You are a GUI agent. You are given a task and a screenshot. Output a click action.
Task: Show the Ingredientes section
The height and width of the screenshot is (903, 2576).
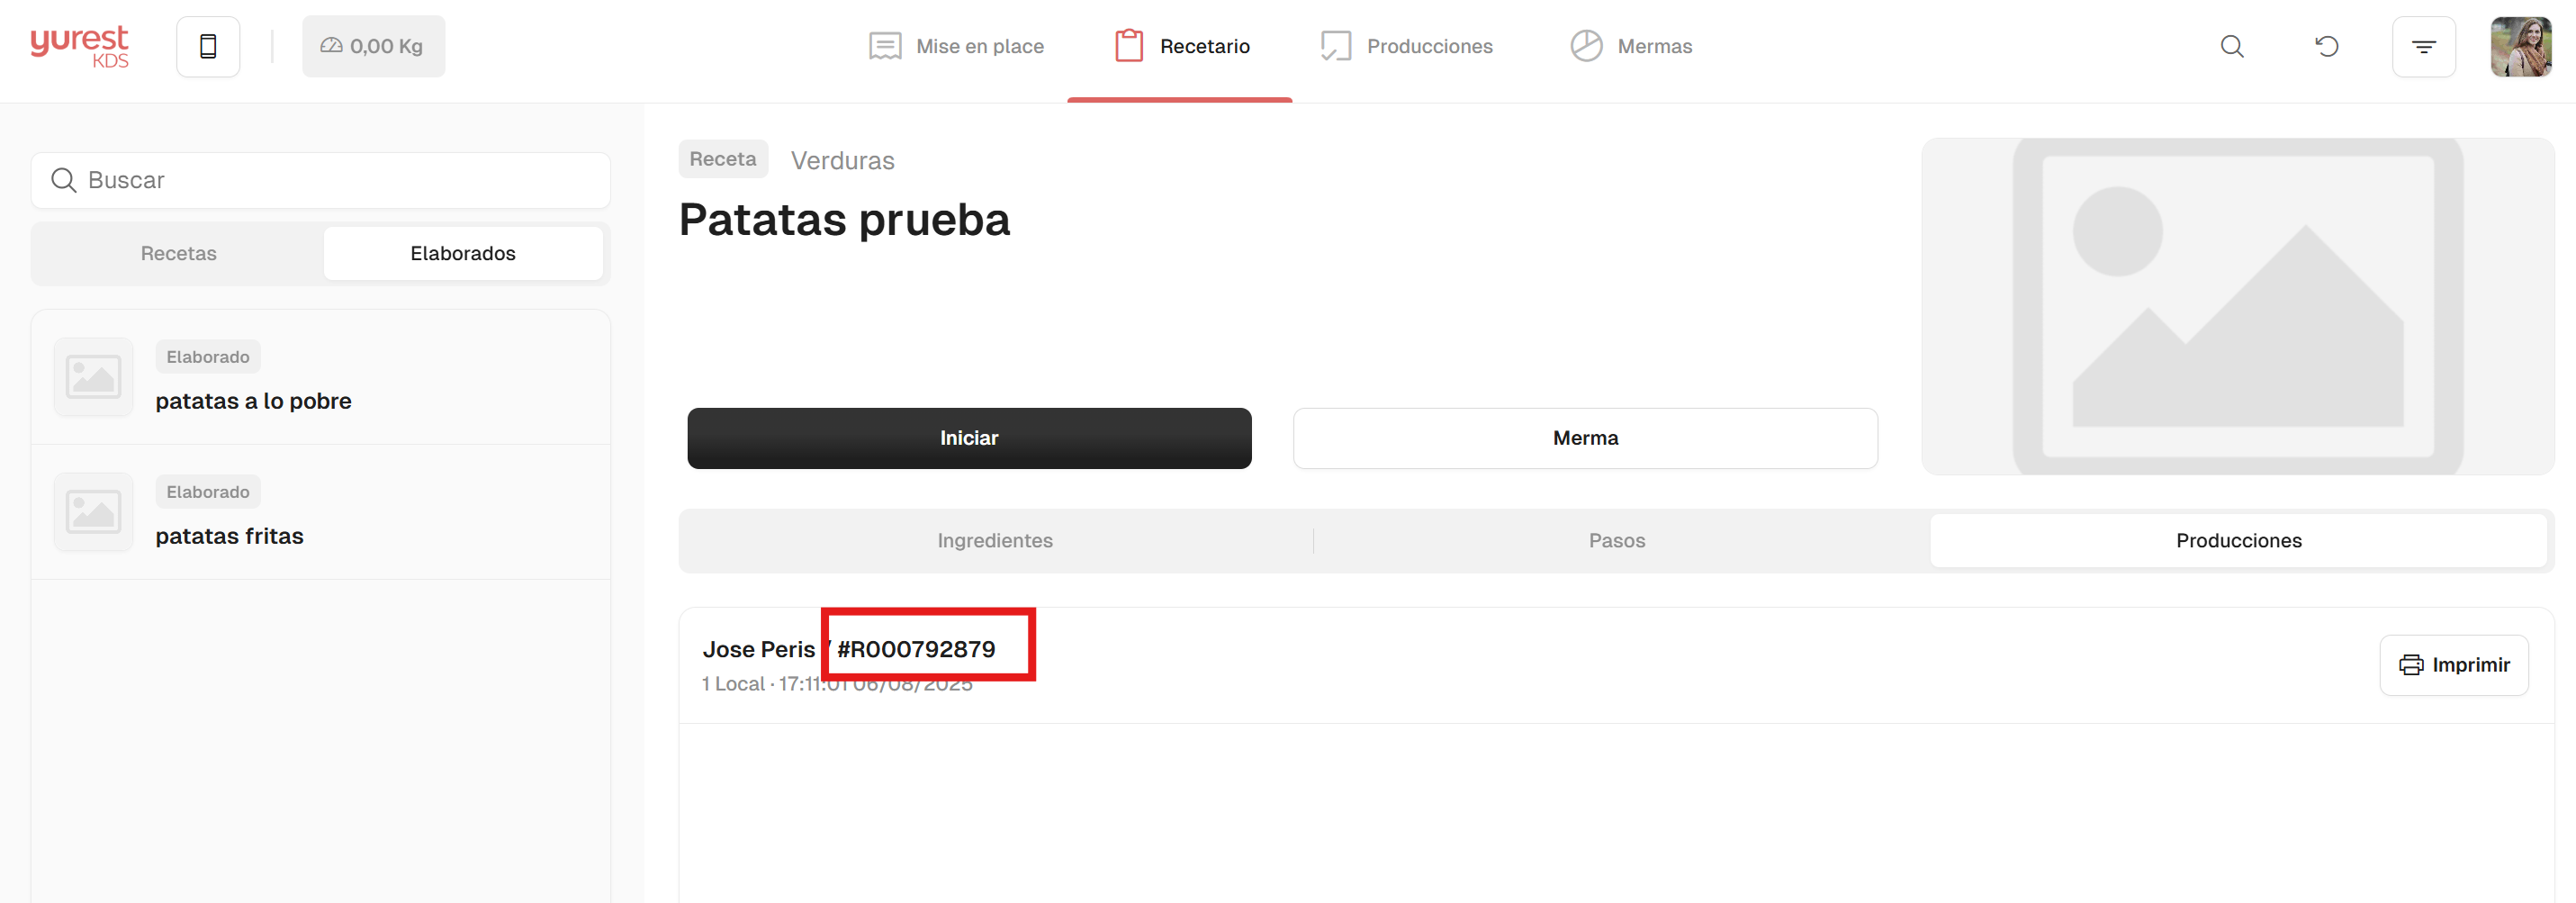[994, 541]
